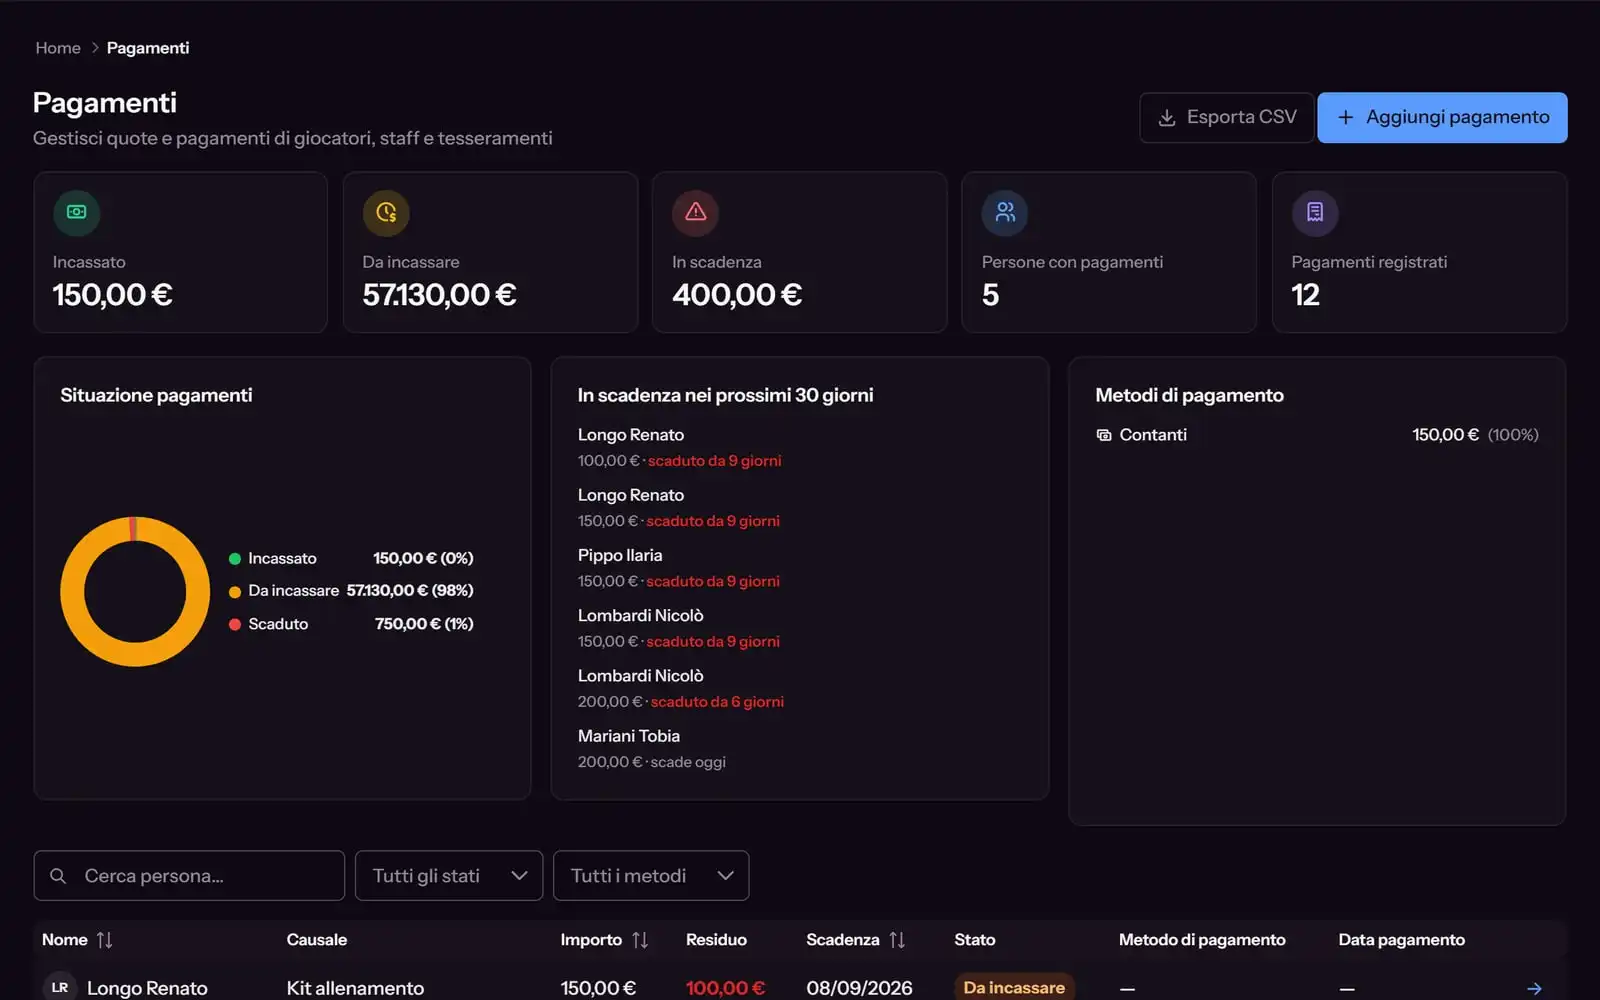Click Pagamenti in the breadcrumb
The image size is (1600, 1000).
pyautogui.click(x=148, y=48)
